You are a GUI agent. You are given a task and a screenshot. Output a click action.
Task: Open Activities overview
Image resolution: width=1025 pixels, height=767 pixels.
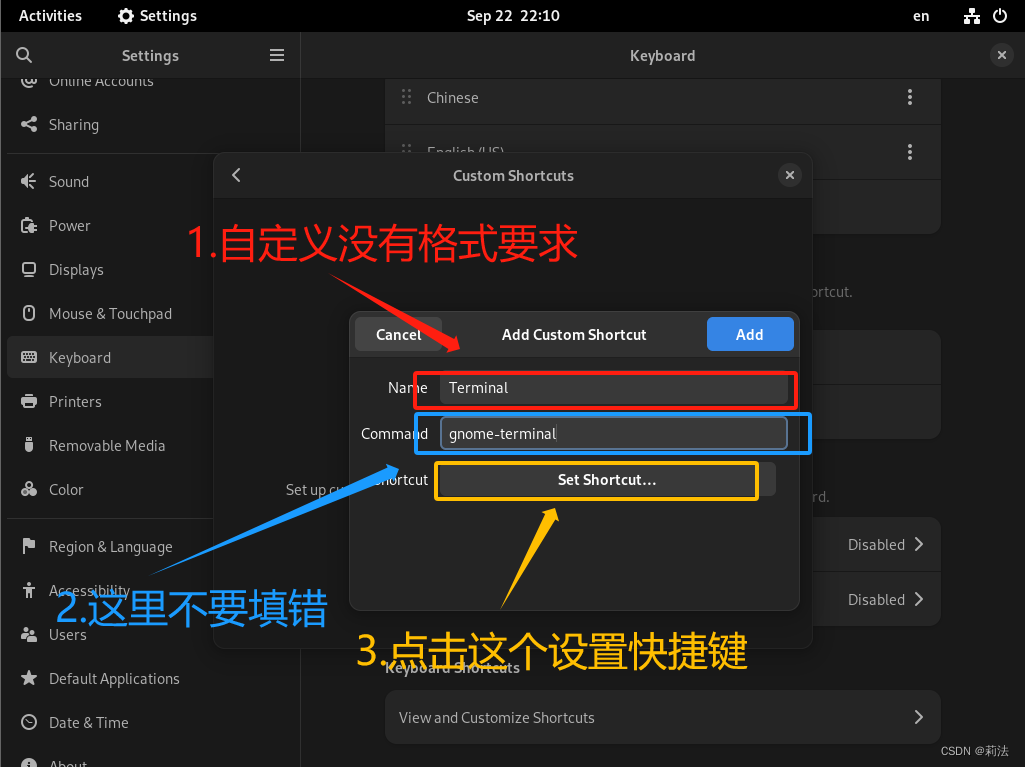coord(50,16)
